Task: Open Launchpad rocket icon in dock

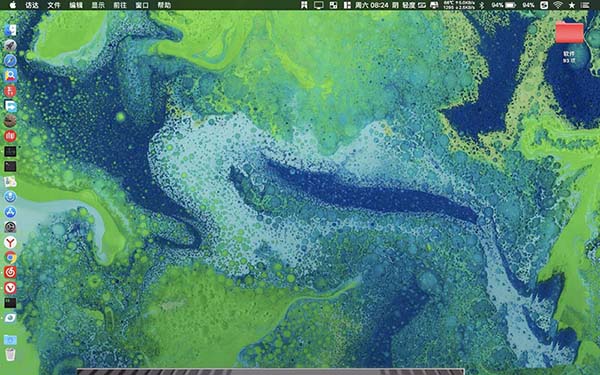Action: click(x=10, y=46)
